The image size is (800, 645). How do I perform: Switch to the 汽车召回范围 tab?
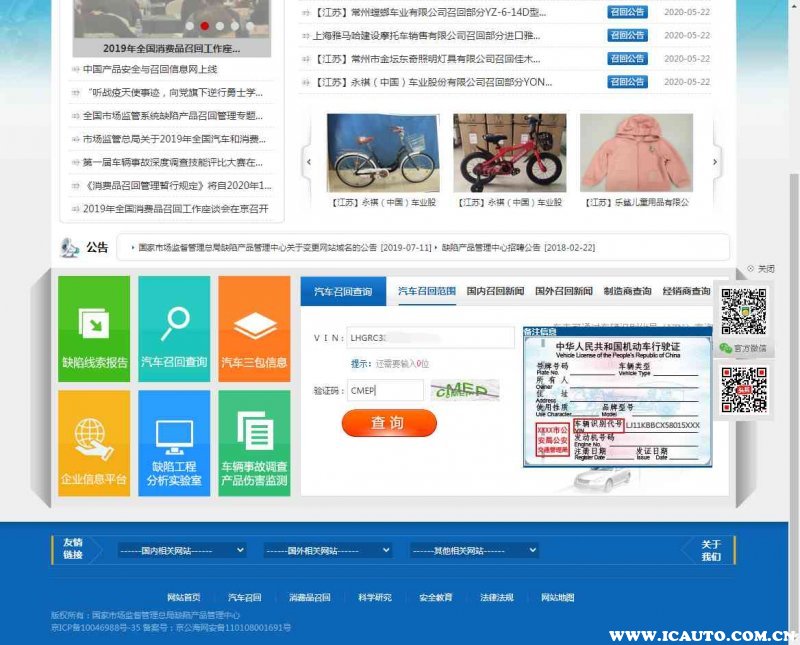[427, 291]
